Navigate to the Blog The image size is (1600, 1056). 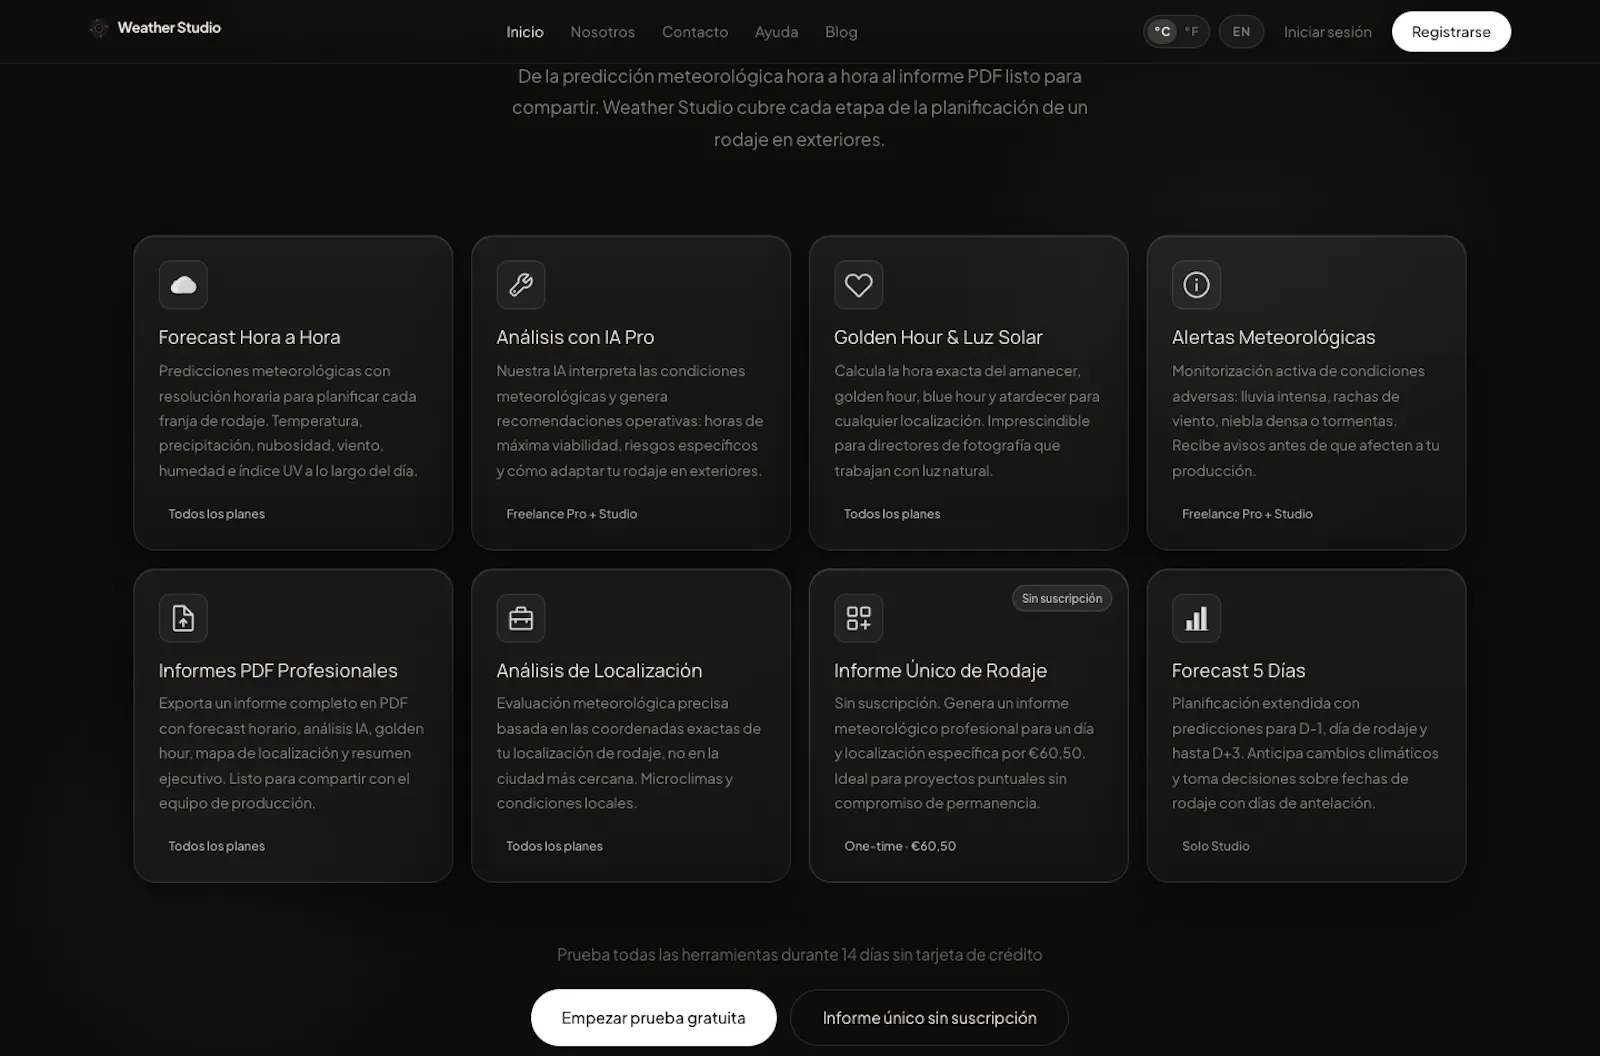point(841,32)
